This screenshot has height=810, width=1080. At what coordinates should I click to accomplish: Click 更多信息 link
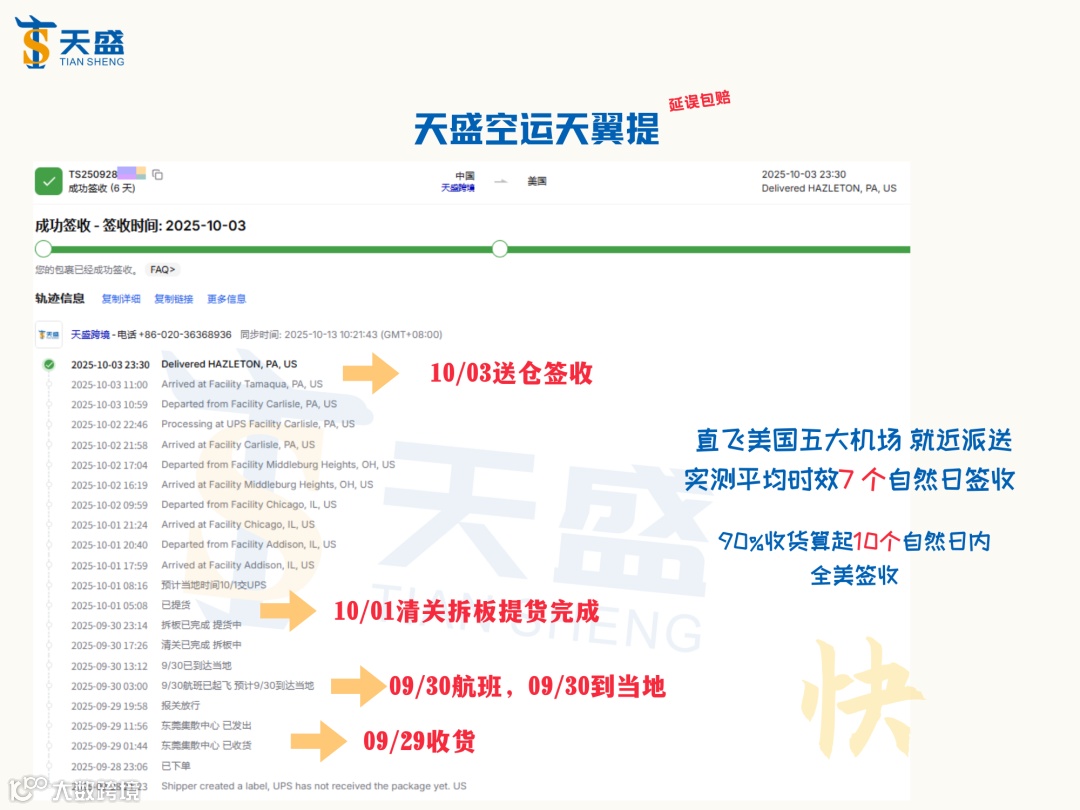227,298
